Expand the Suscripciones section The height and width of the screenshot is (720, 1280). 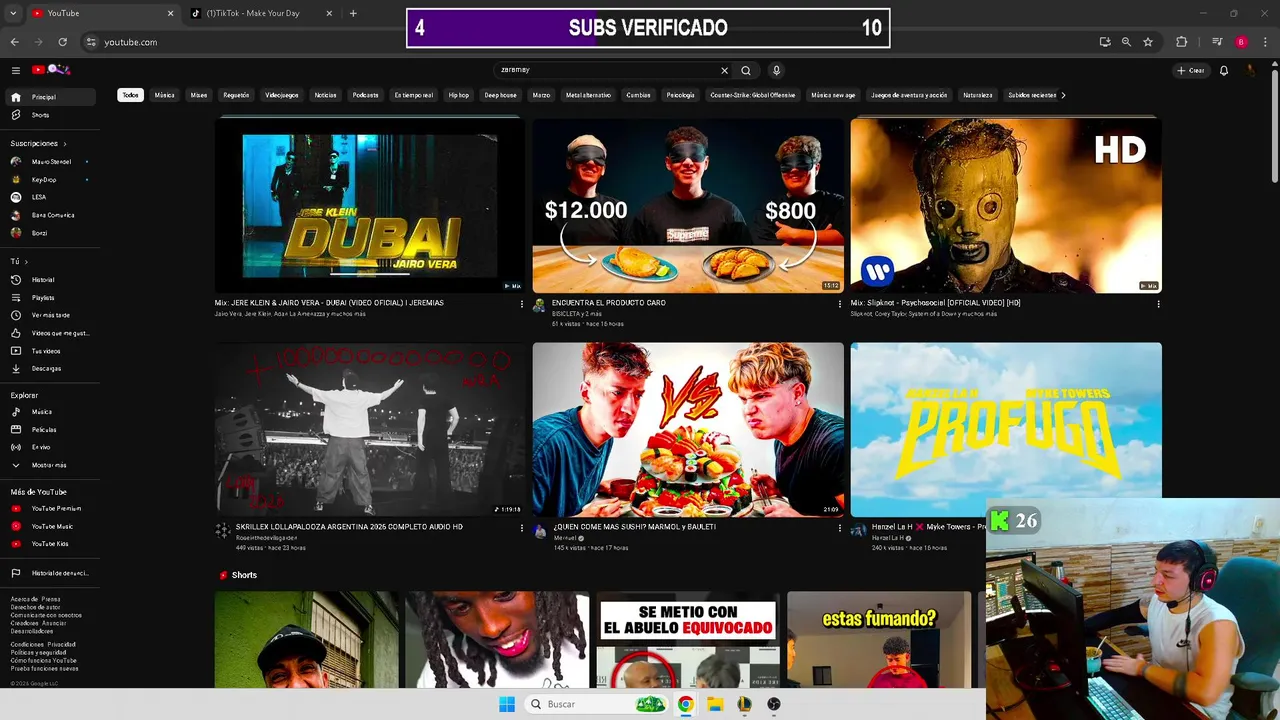point(39,143)
